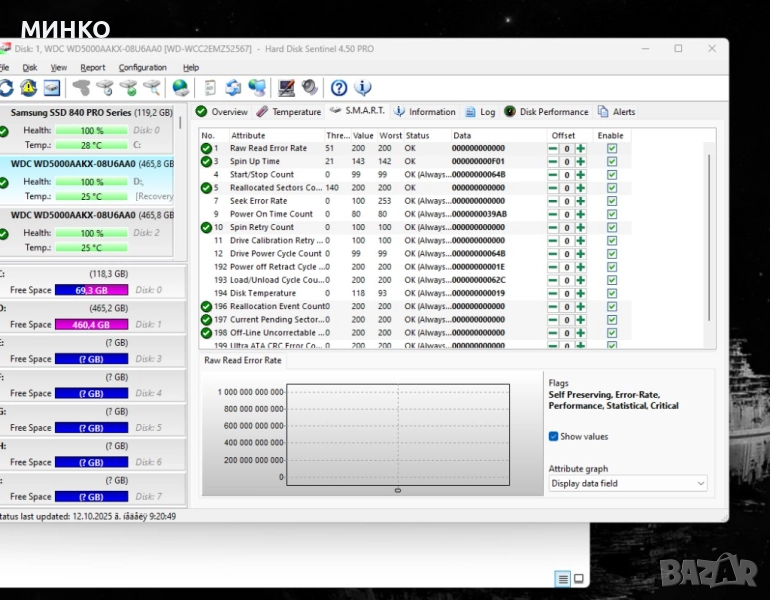Viewport: 770px width, 600px height.
Task: Click the two-monitors toolbar icon
Action: pyautogui.click(x=257, y=88)
